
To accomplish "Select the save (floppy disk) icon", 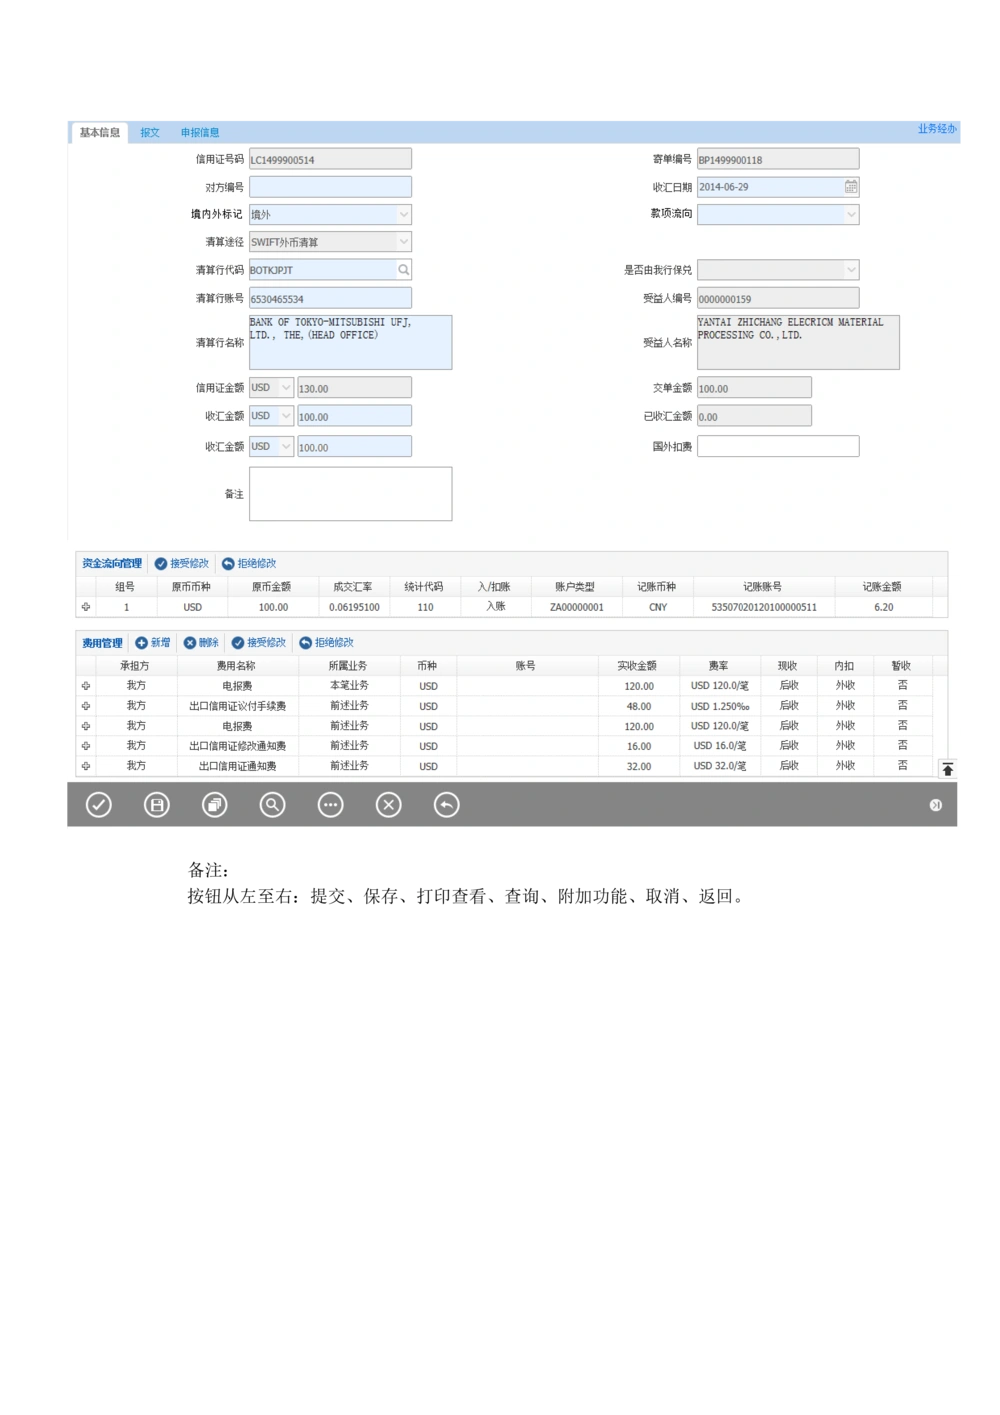I will pos(156,804).
